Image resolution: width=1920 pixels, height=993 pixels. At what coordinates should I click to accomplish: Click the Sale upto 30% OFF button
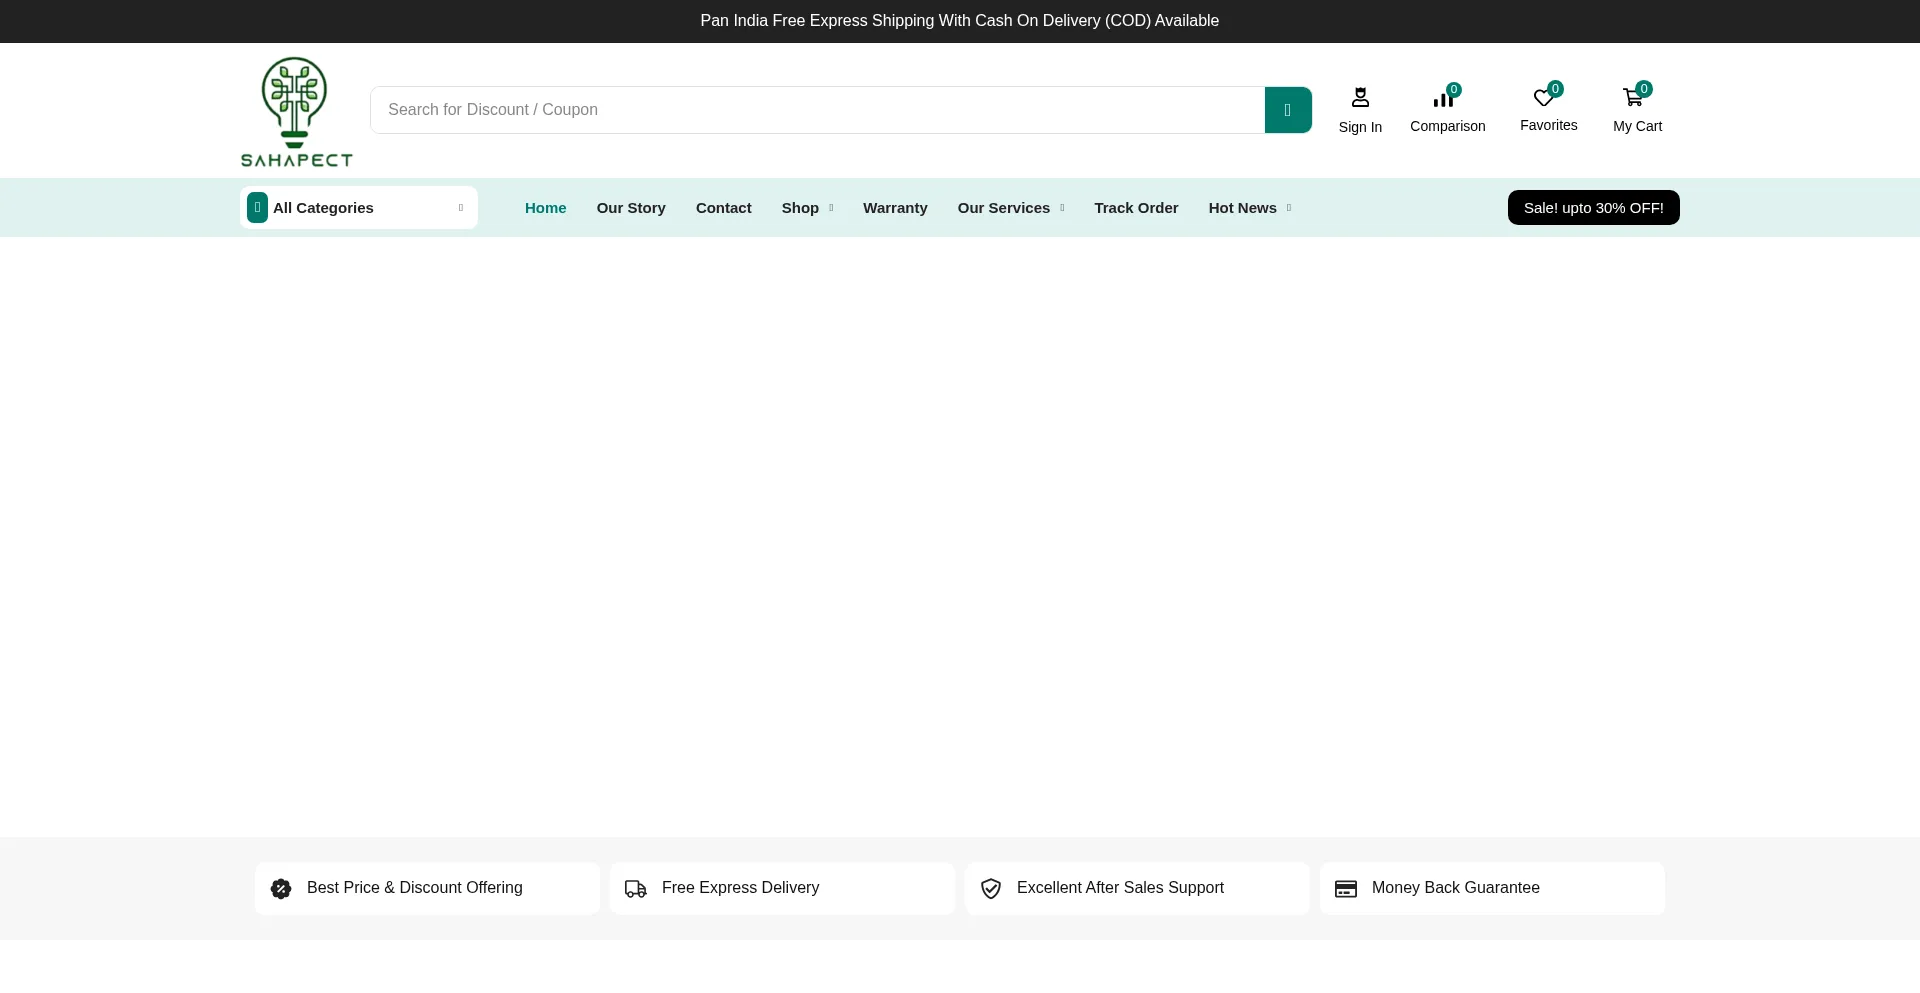pyautogui.click(x=1593, y=208)
